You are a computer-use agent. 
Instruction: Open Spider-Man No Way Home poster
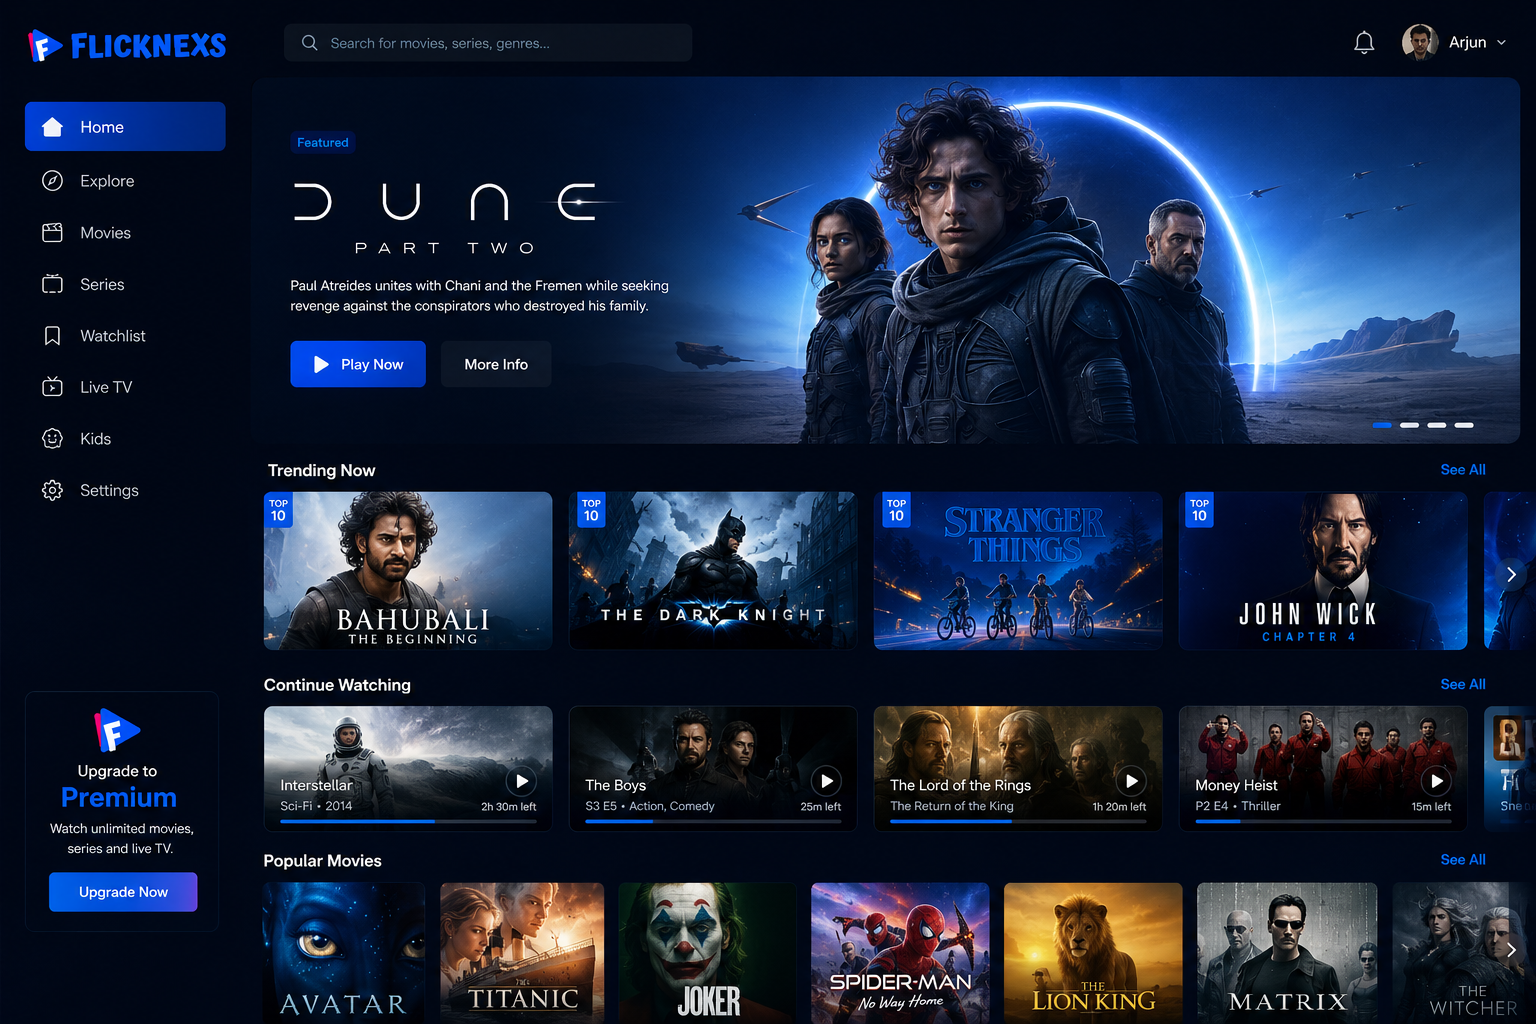coord(900,953)
